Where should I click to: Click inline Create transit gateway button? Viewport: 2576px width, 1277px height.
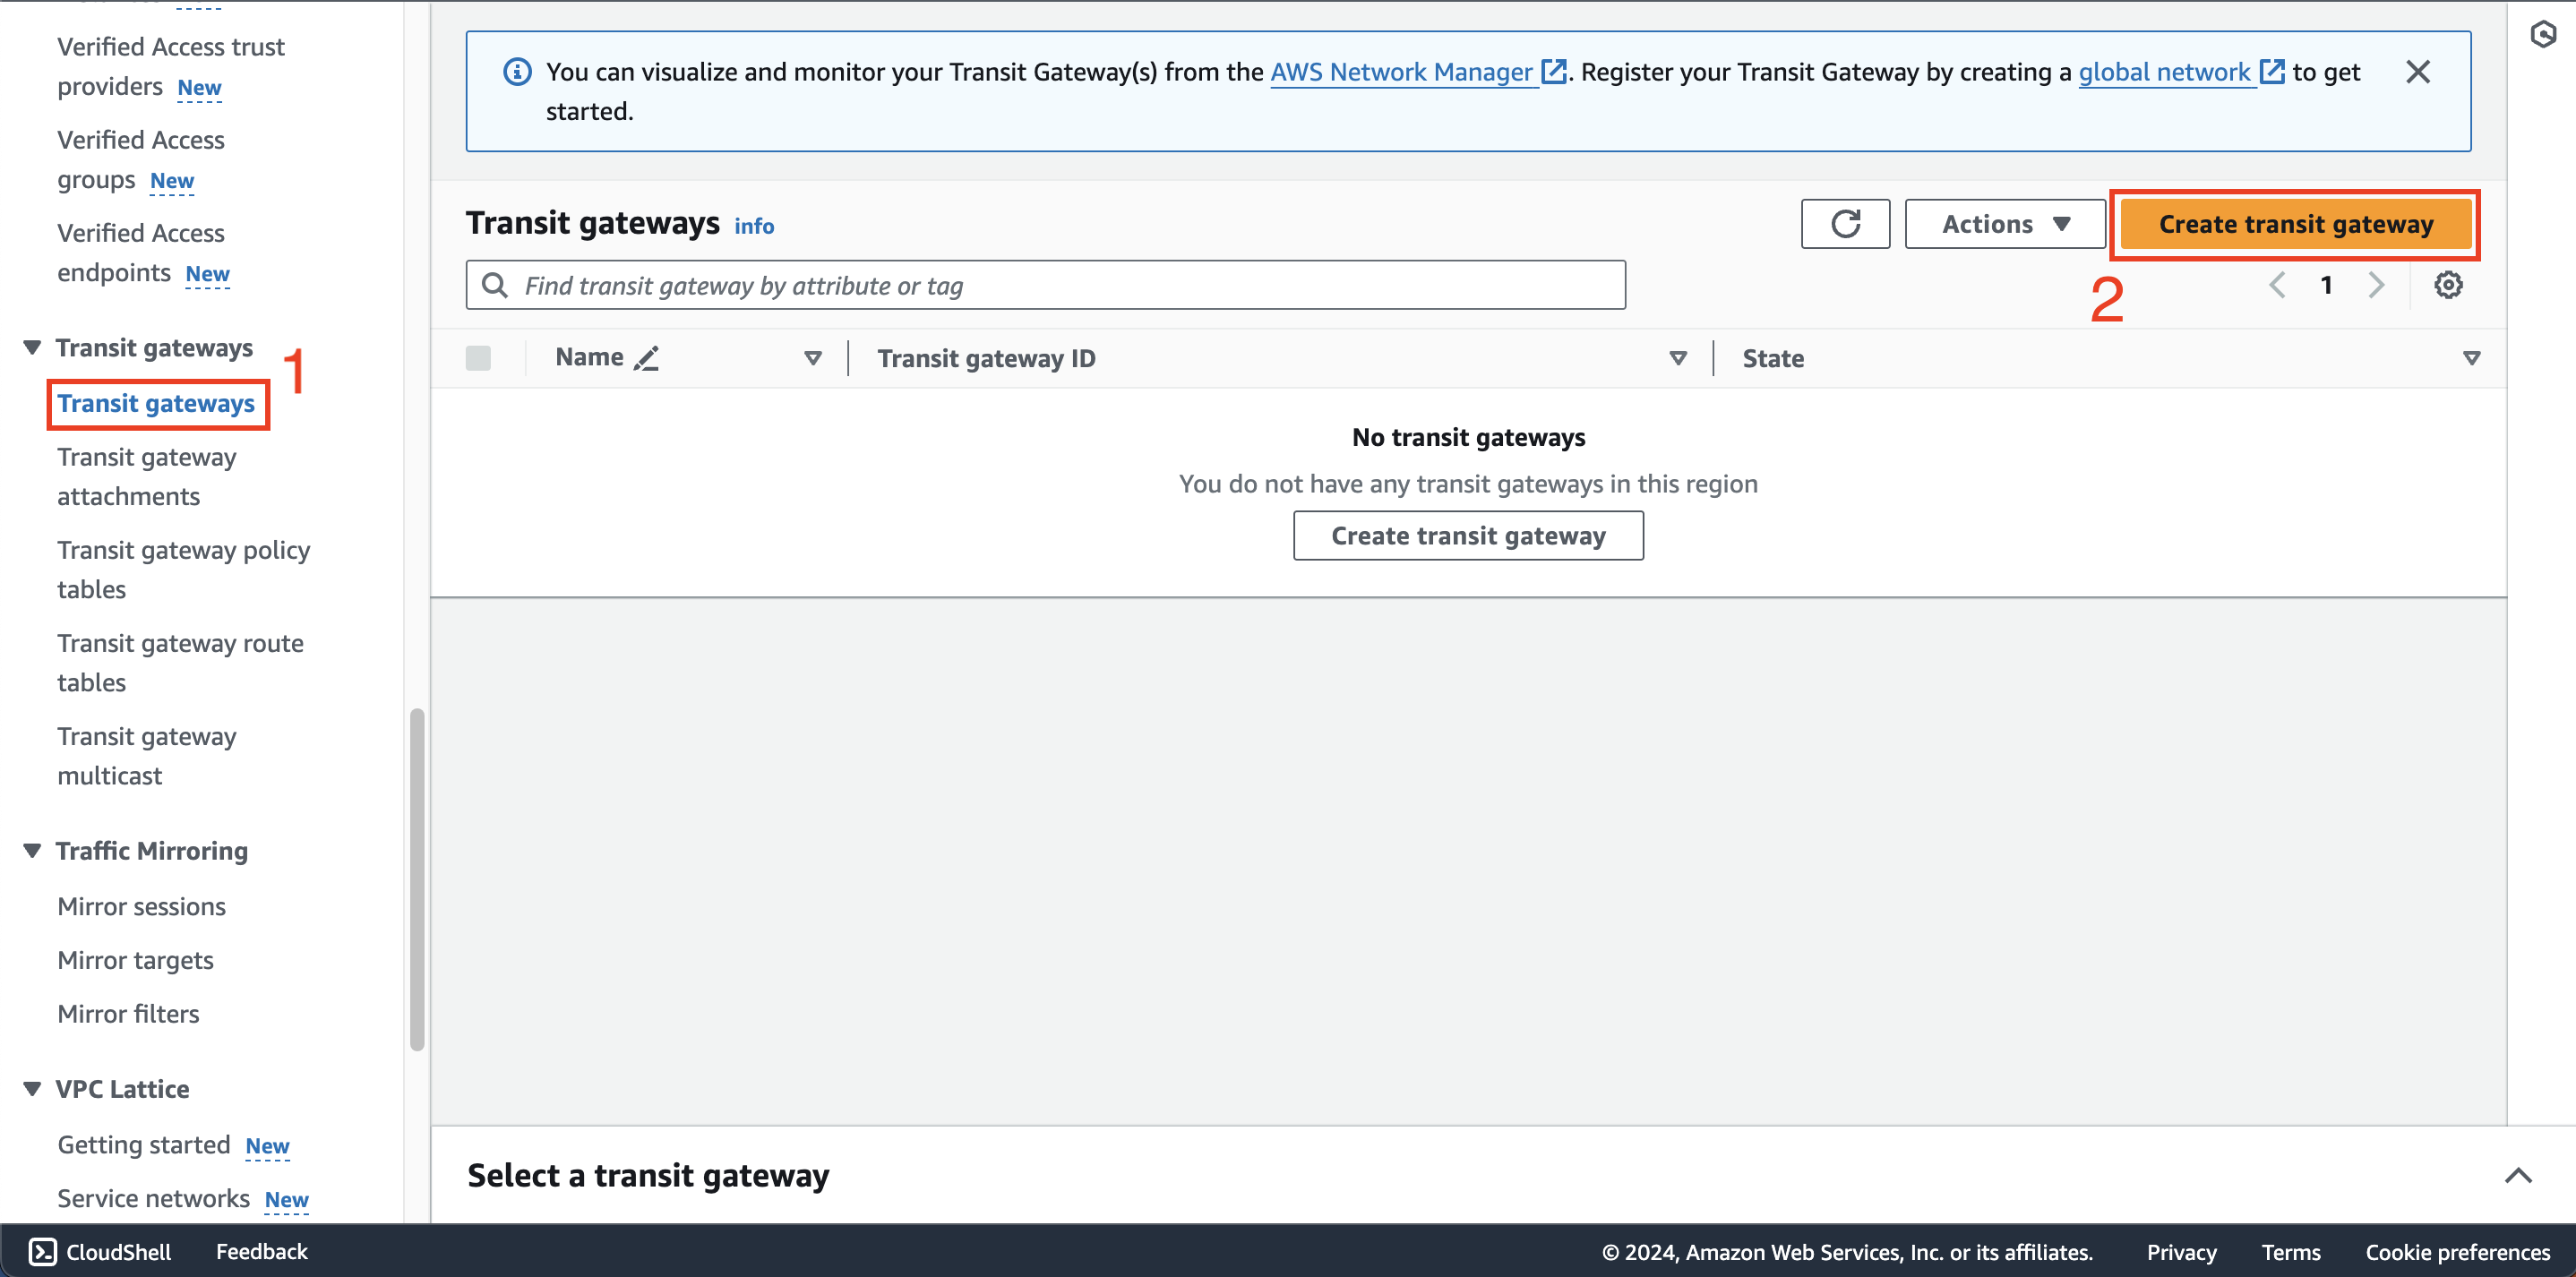pos(1469,534)
